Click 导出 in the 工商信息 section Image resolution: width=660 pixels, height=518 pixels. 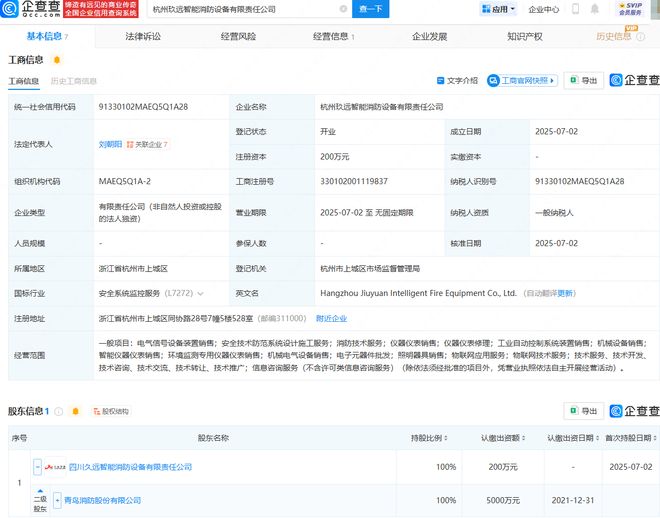(x=584, y=80)
